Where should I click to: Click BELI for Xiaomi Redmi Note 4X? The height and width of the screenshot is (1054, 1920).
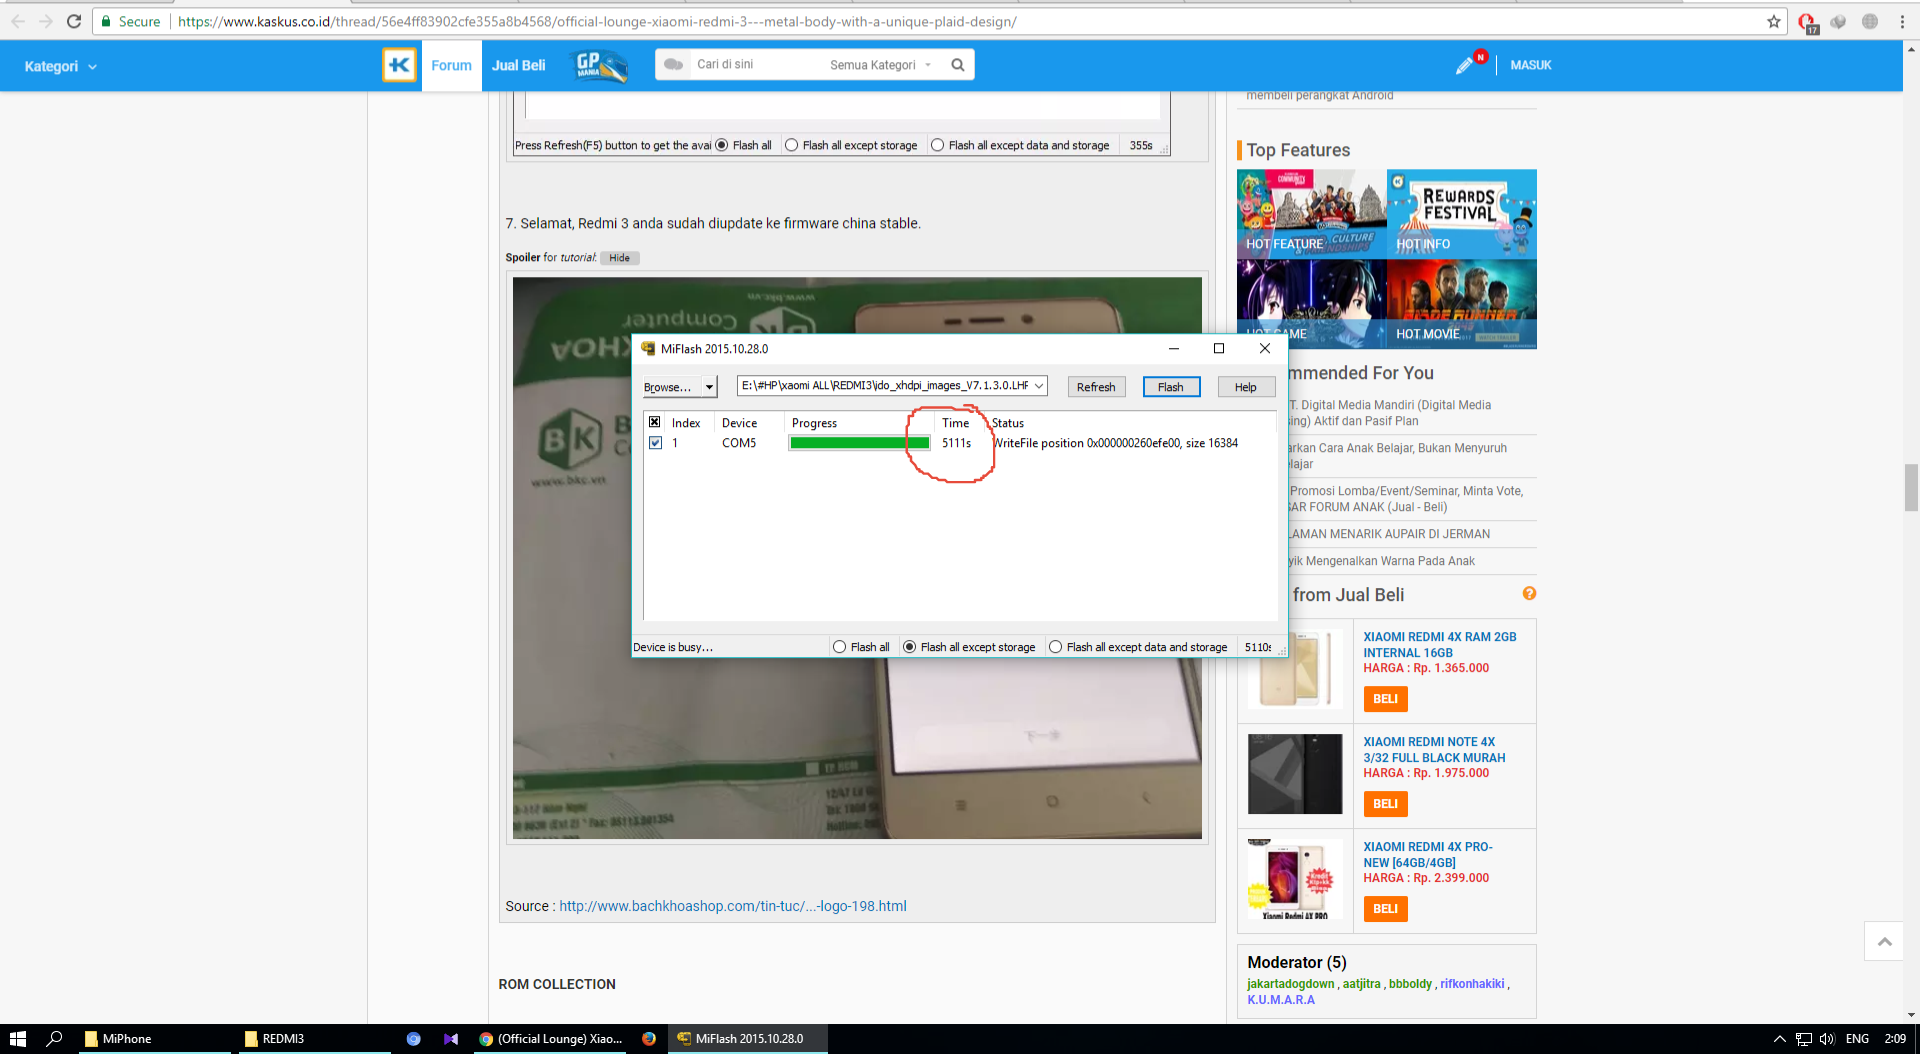1385,804
